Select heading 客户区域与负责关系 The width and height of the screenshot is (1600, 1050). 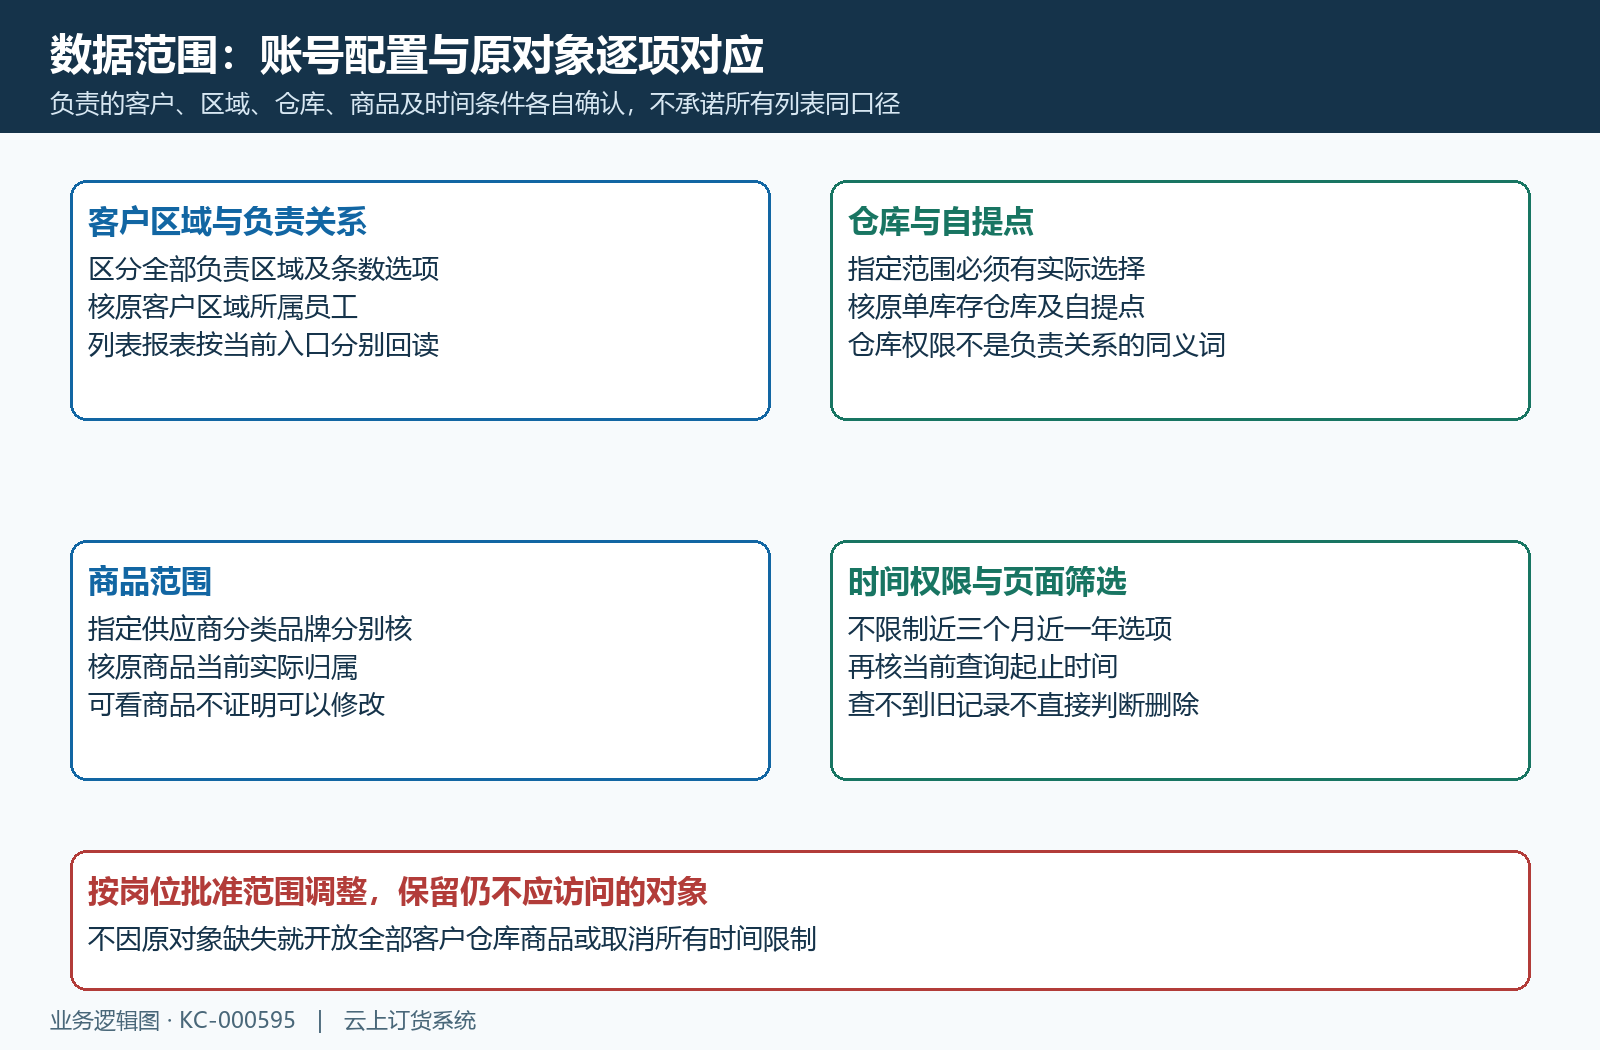(x=227, y=222)
